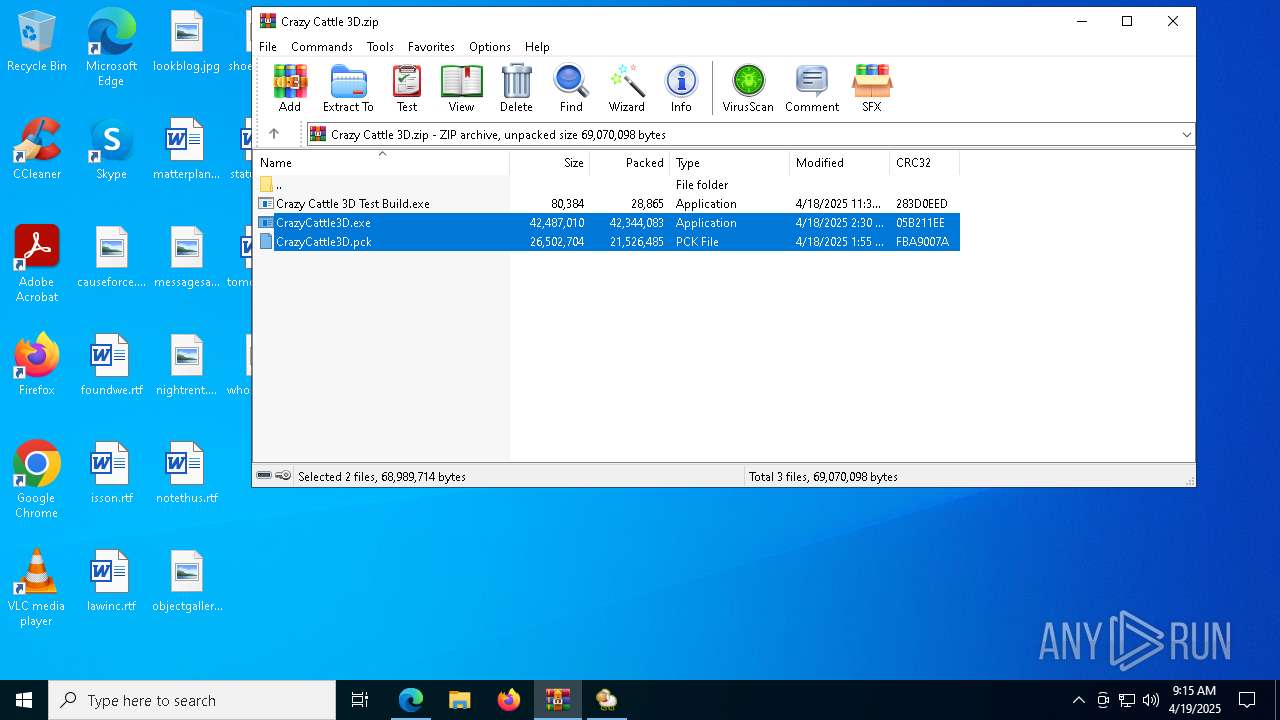This screenshot has width=1280, height=720.
Task: Select the notethus.rtf desktop document
Action: [x=186, y=474]
